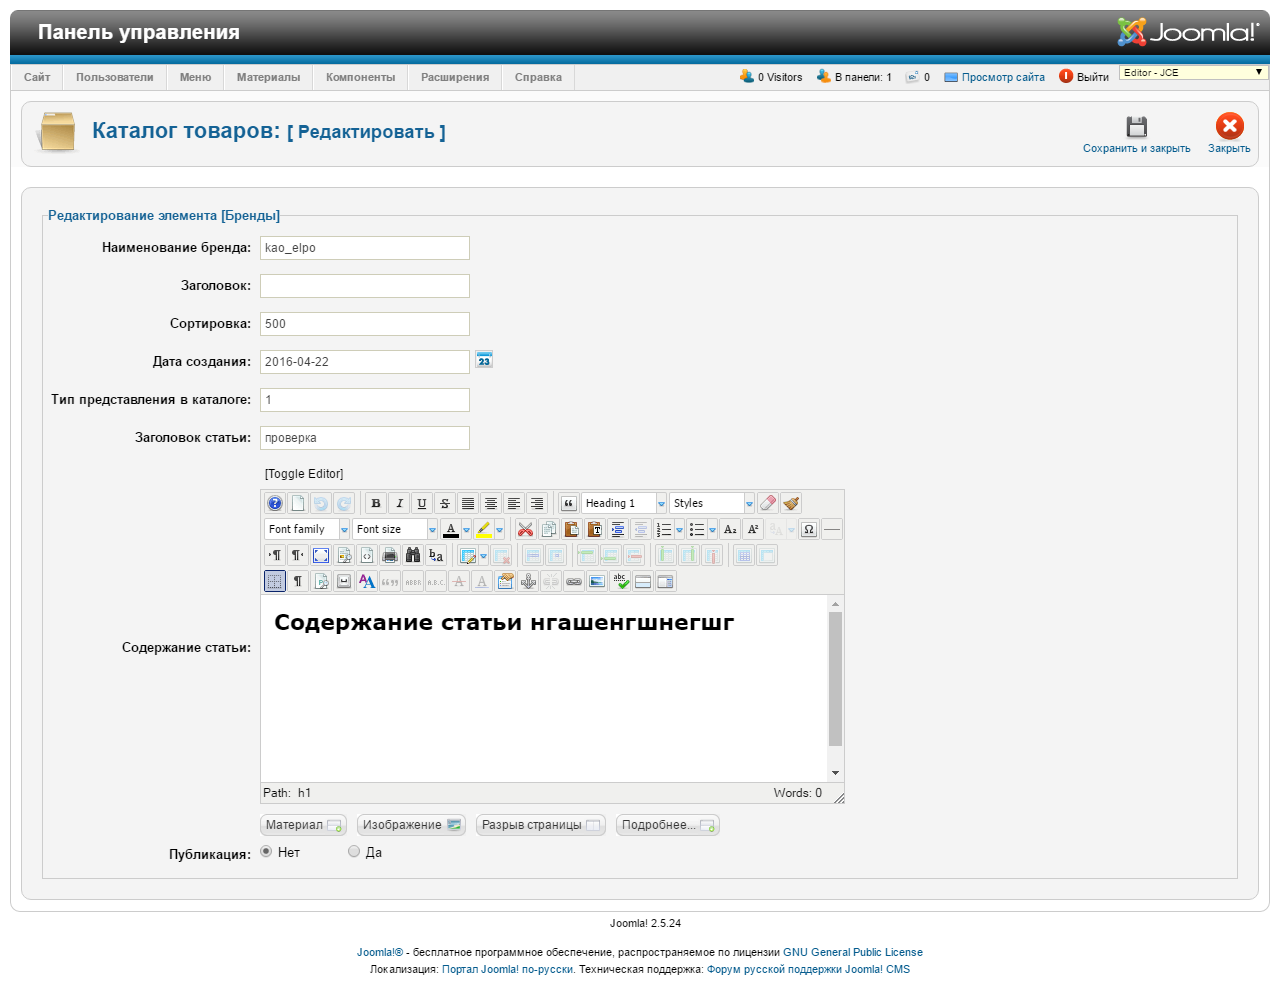Screen dimensions: 1280x999
Task: Click the 'Подробнее...' button
Action: click(x=667, y=825)
